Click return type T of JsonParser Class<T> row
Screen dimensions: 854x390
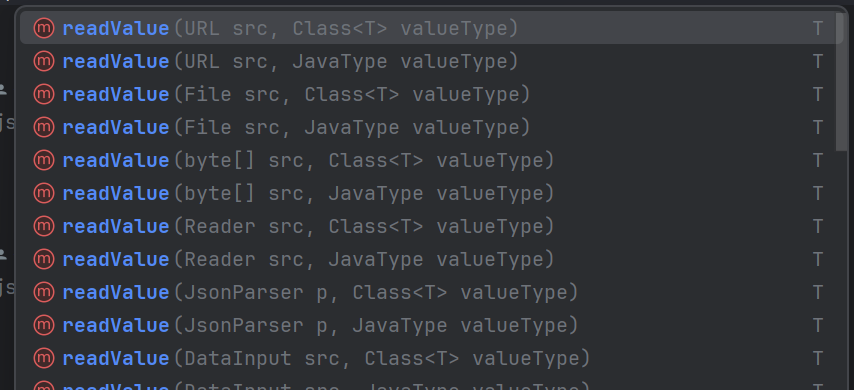[x=817, y=293]
